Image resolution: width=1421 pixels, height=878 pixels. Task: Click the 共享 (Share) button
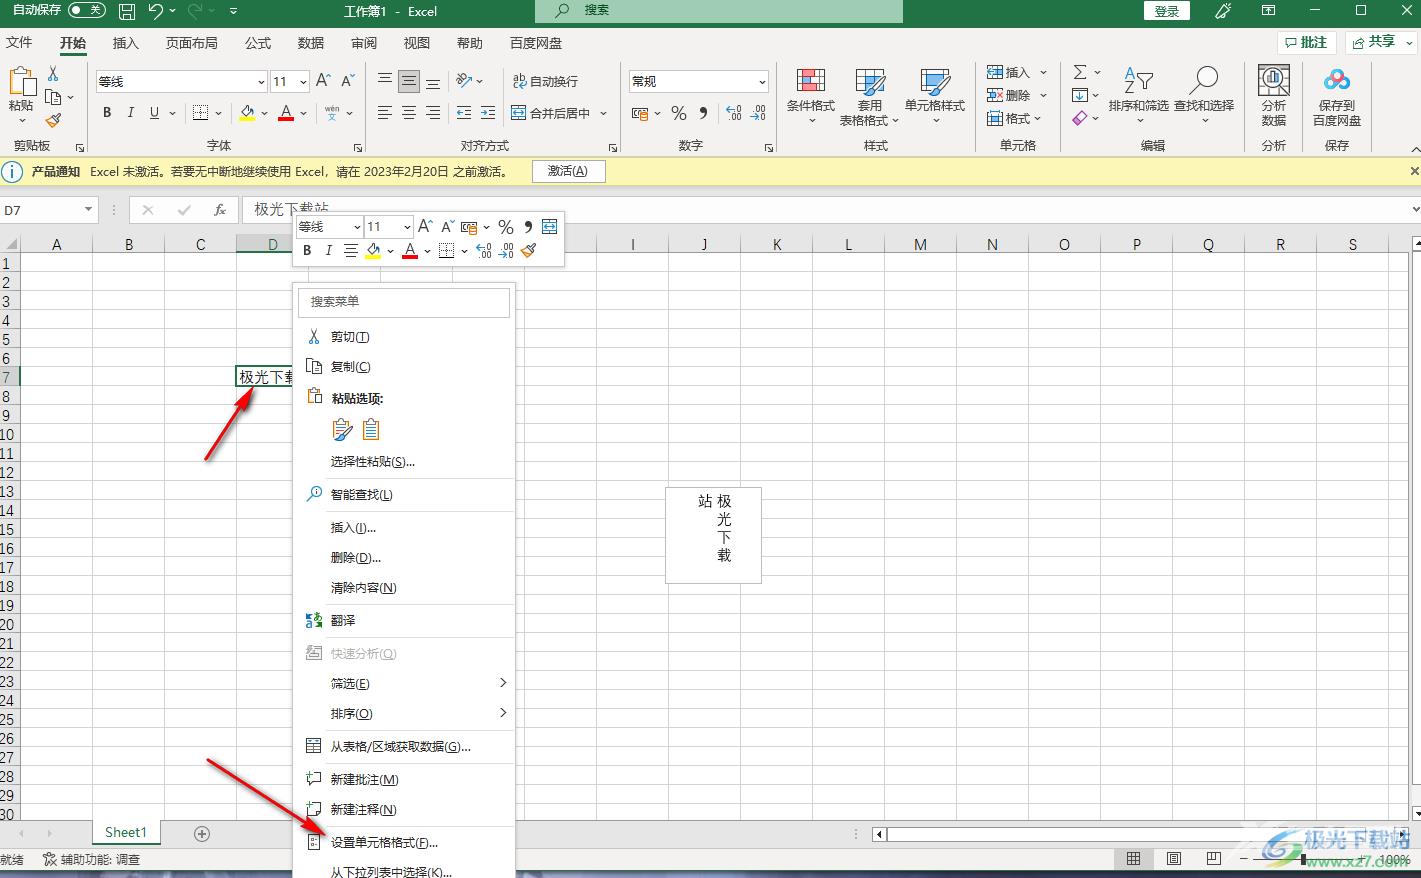(x=1381, y=42)
